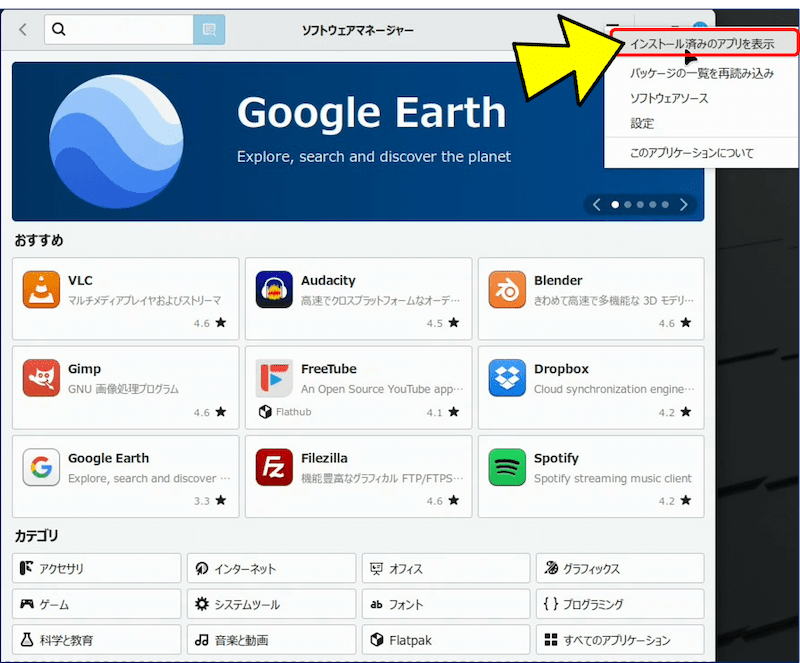The image size is (800, 663).
Task: Click パッケージの一覧を再読み込み
Action: pos(700,72)
